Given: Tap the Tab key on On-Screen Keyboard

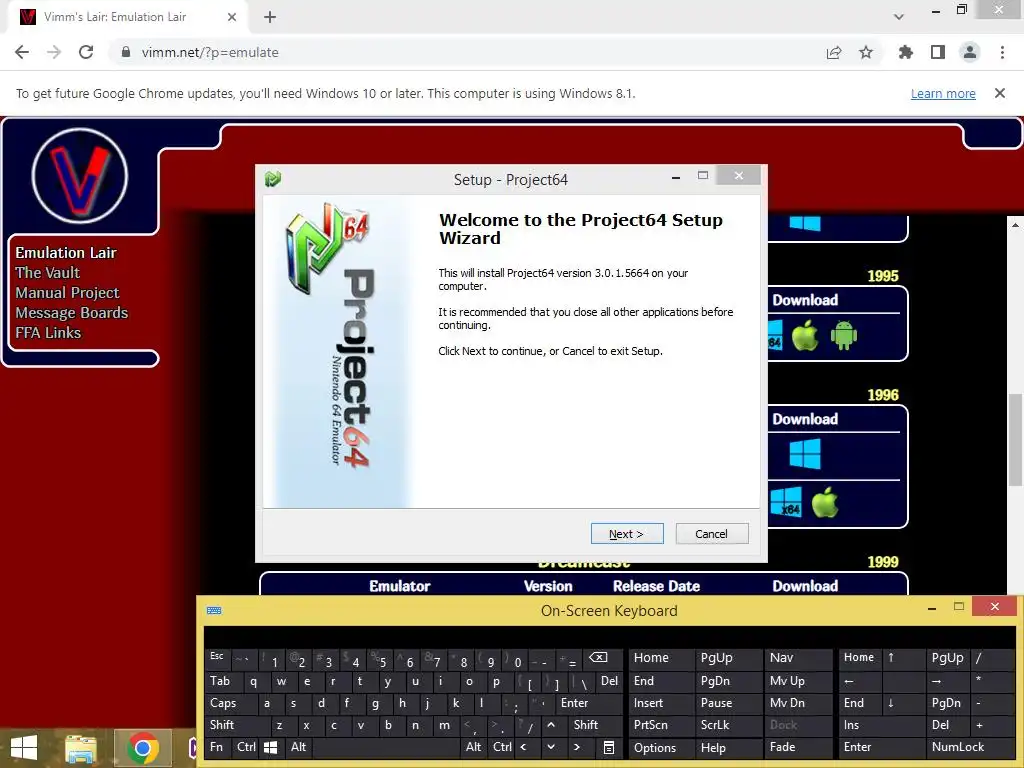Looking at the screenshot, I should coord(223,681).
